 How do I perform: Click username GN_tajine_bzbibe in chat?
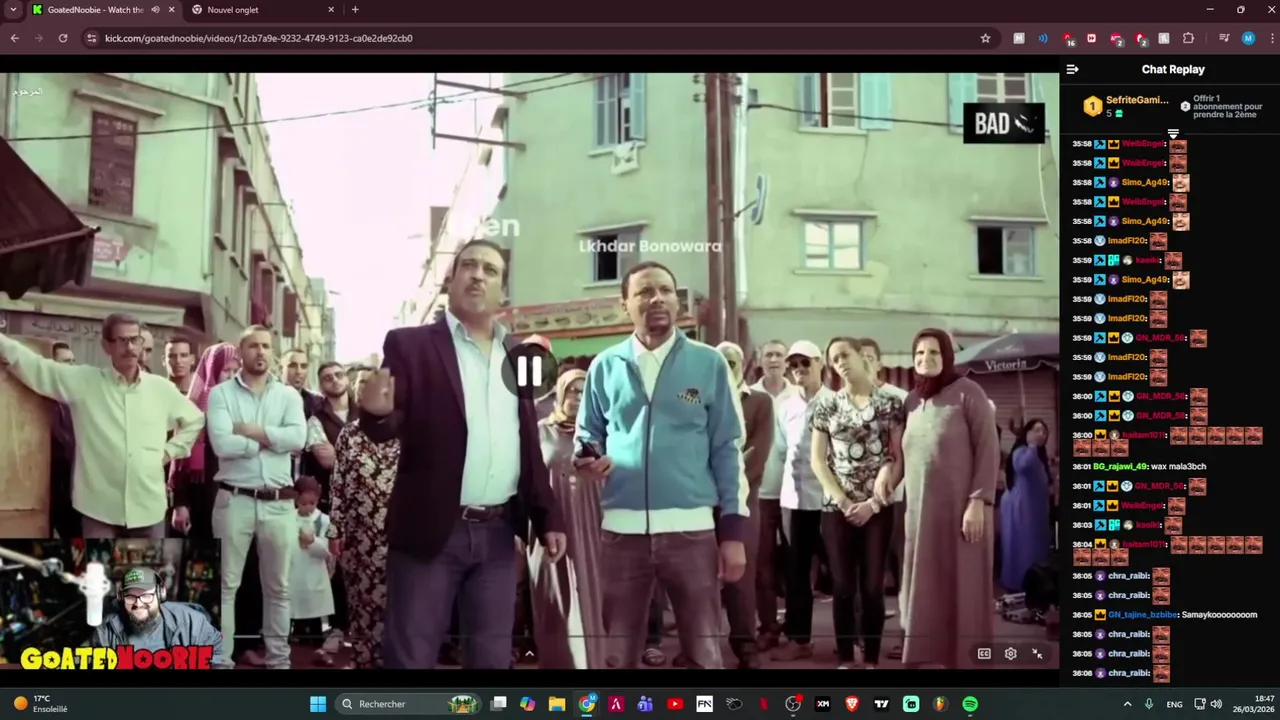pos(1143,615)
